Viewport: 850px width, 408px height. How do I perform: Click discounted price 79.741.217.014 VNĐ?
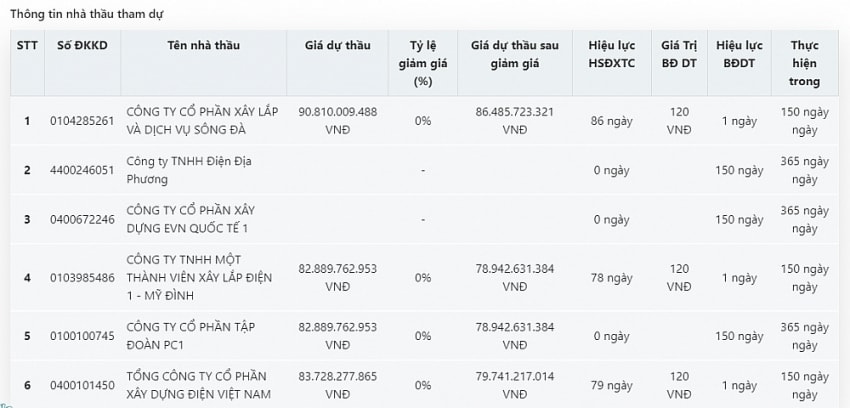pos(514,385)
